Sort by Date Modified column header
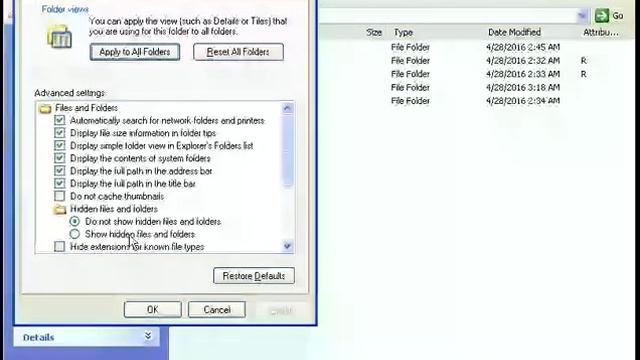Image resolution: width=640 pixels, height=360 pixels. click(514, 32)
